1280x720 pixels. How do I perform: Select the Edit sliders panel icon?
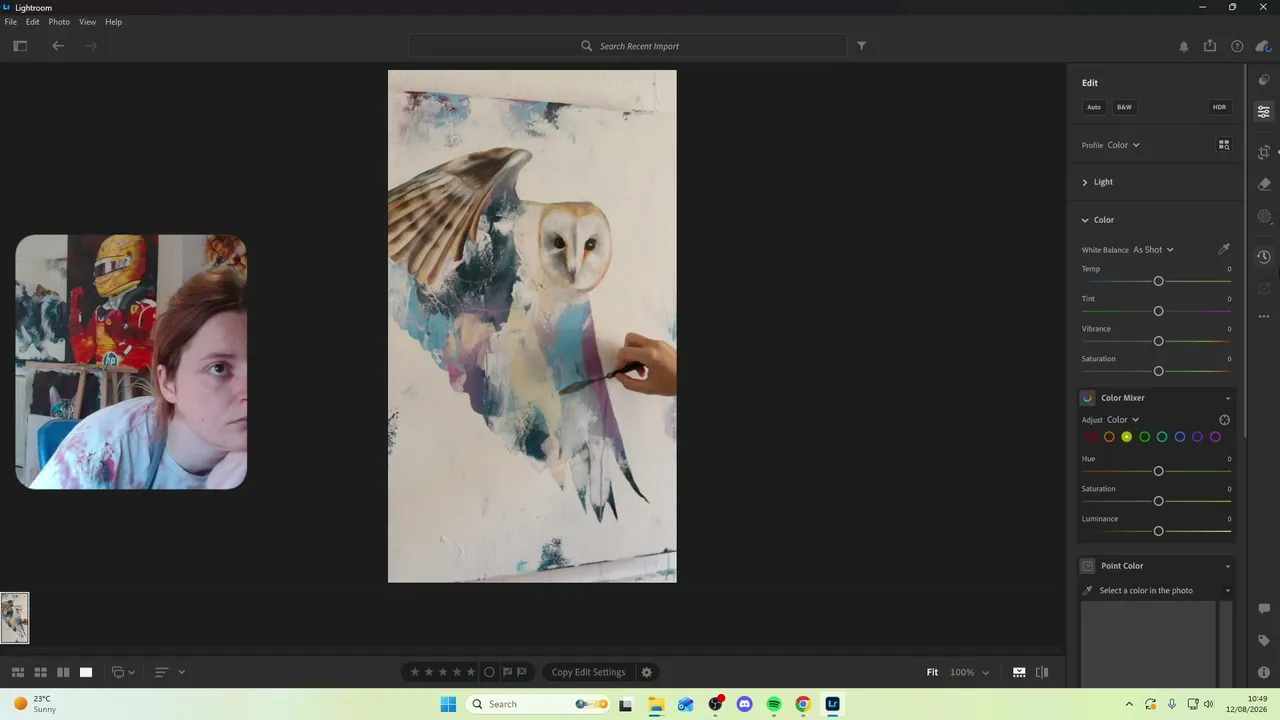[x=1264, y=112]
